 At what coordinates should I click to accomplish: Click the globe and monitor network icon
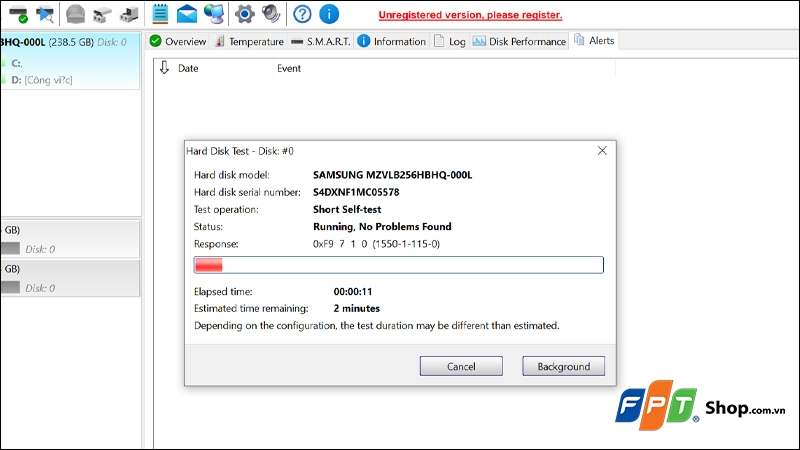214,14
